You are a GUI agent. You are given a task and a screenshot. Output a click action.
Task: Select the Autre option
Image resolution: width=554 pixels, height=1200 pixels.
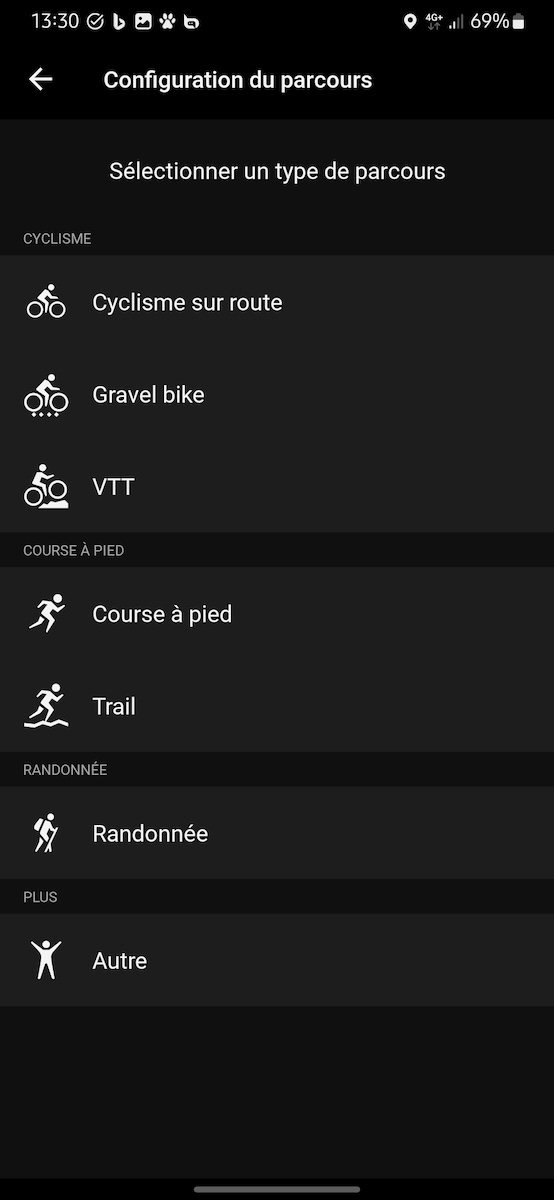click(x=277, y=960)
